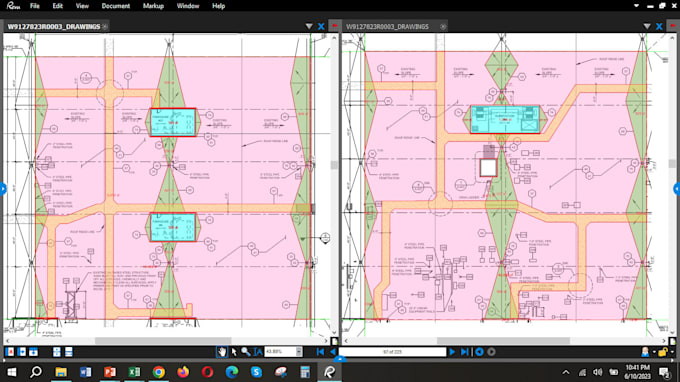Go to previous page
This screenshot has width=680, height=382.
point(333,352)
